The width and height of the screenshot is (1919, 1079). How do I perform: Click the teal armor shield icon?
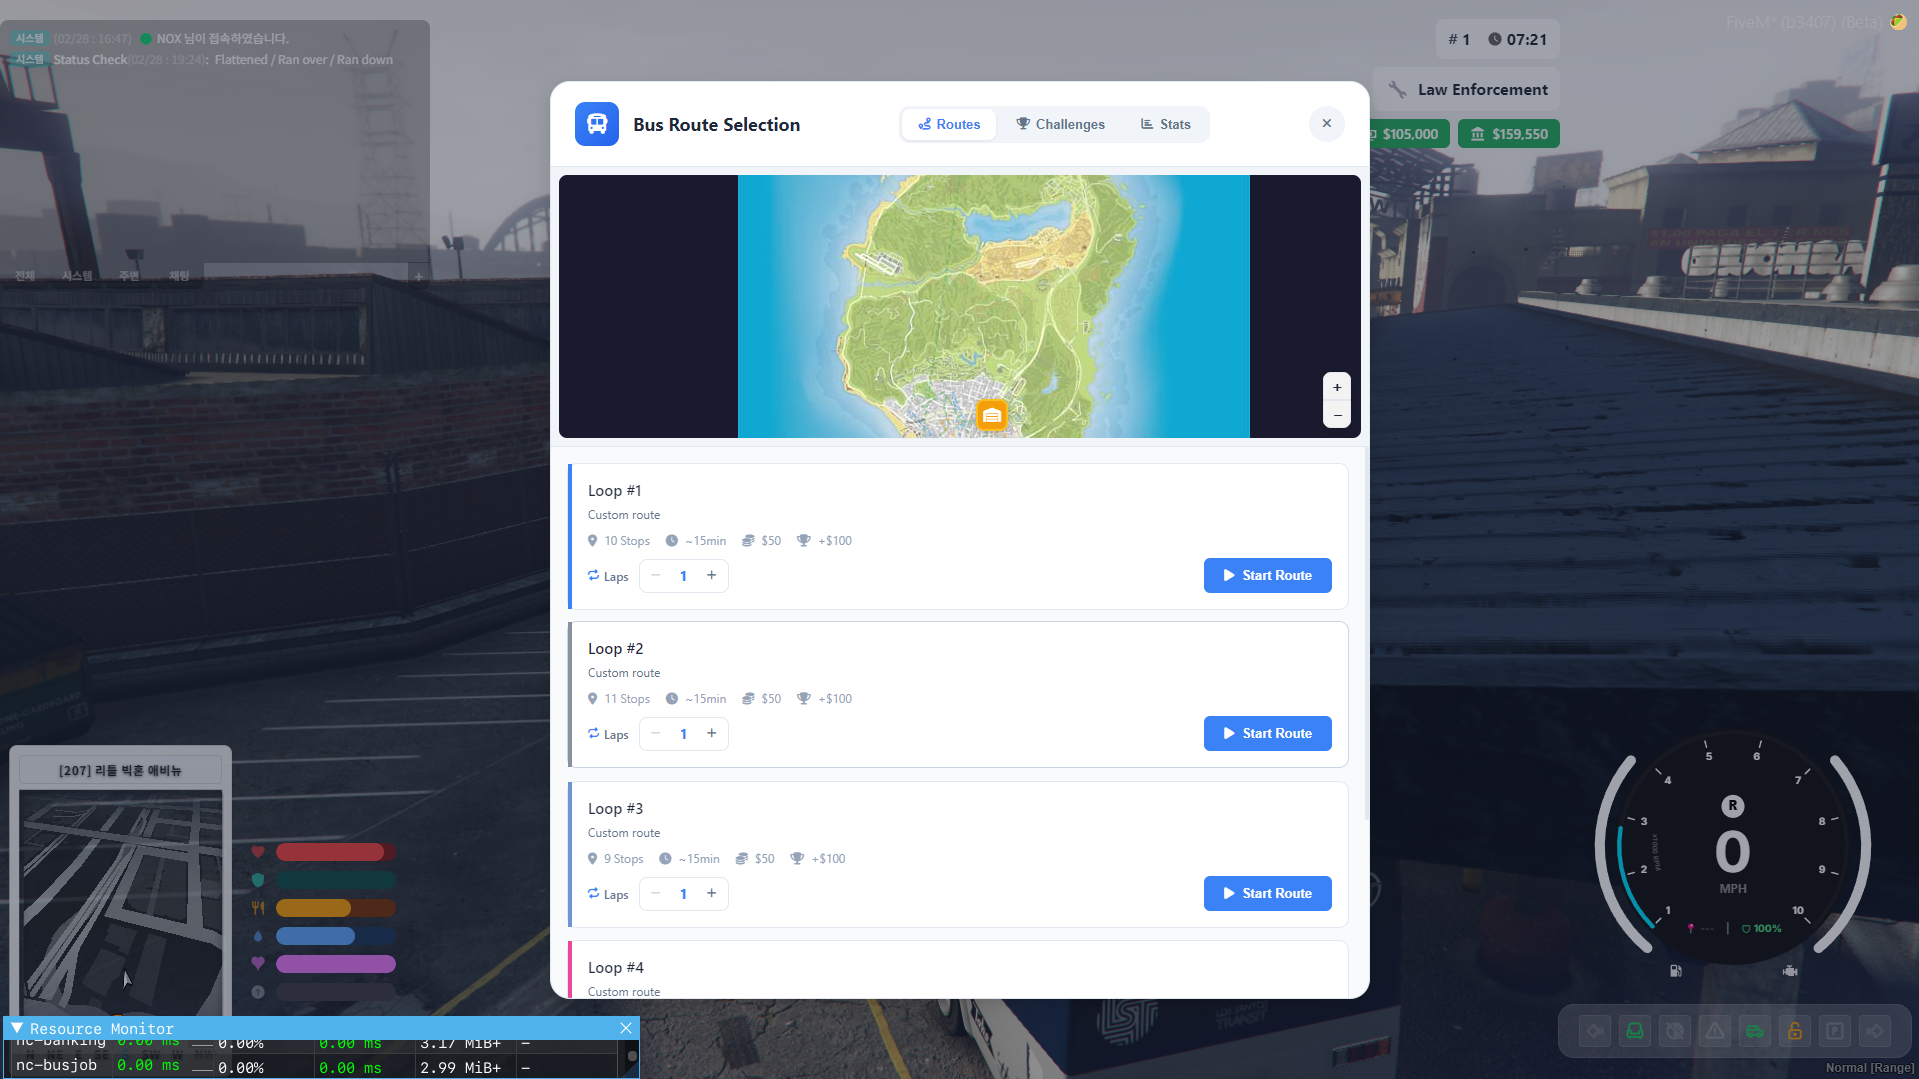258,880
